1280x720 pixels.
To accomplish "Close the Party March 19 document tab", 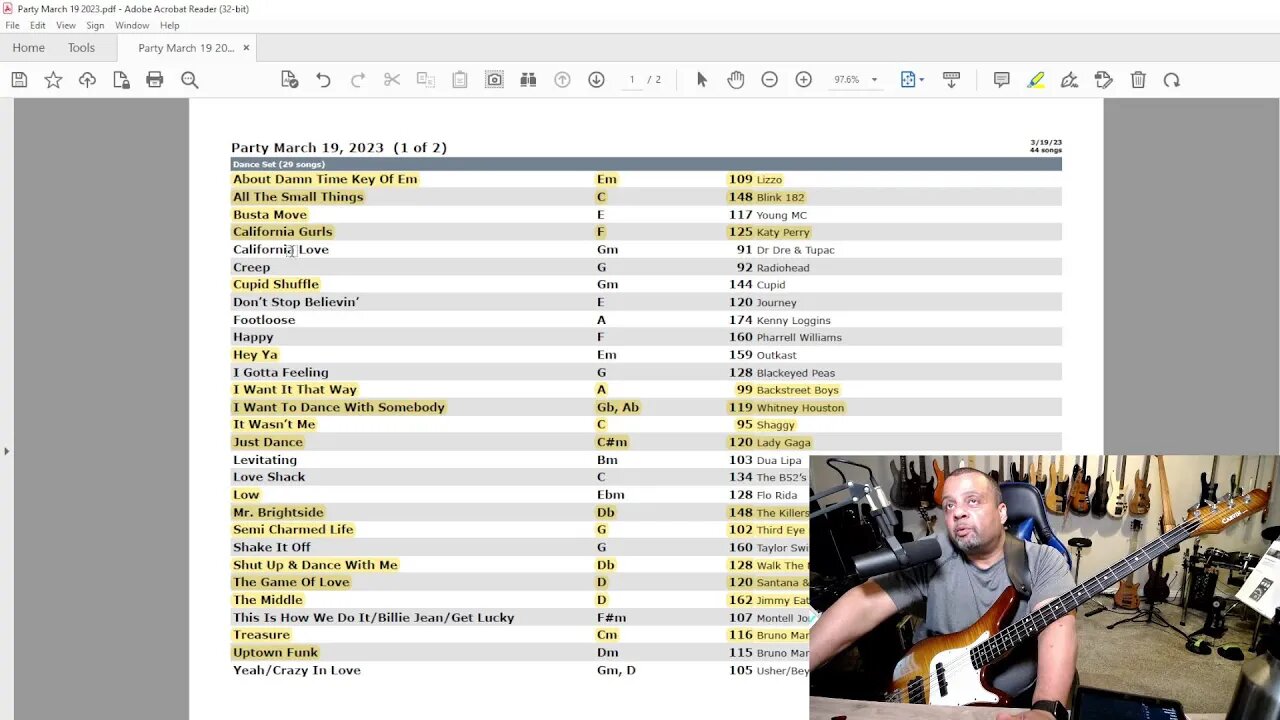I will tap(246, 48).
